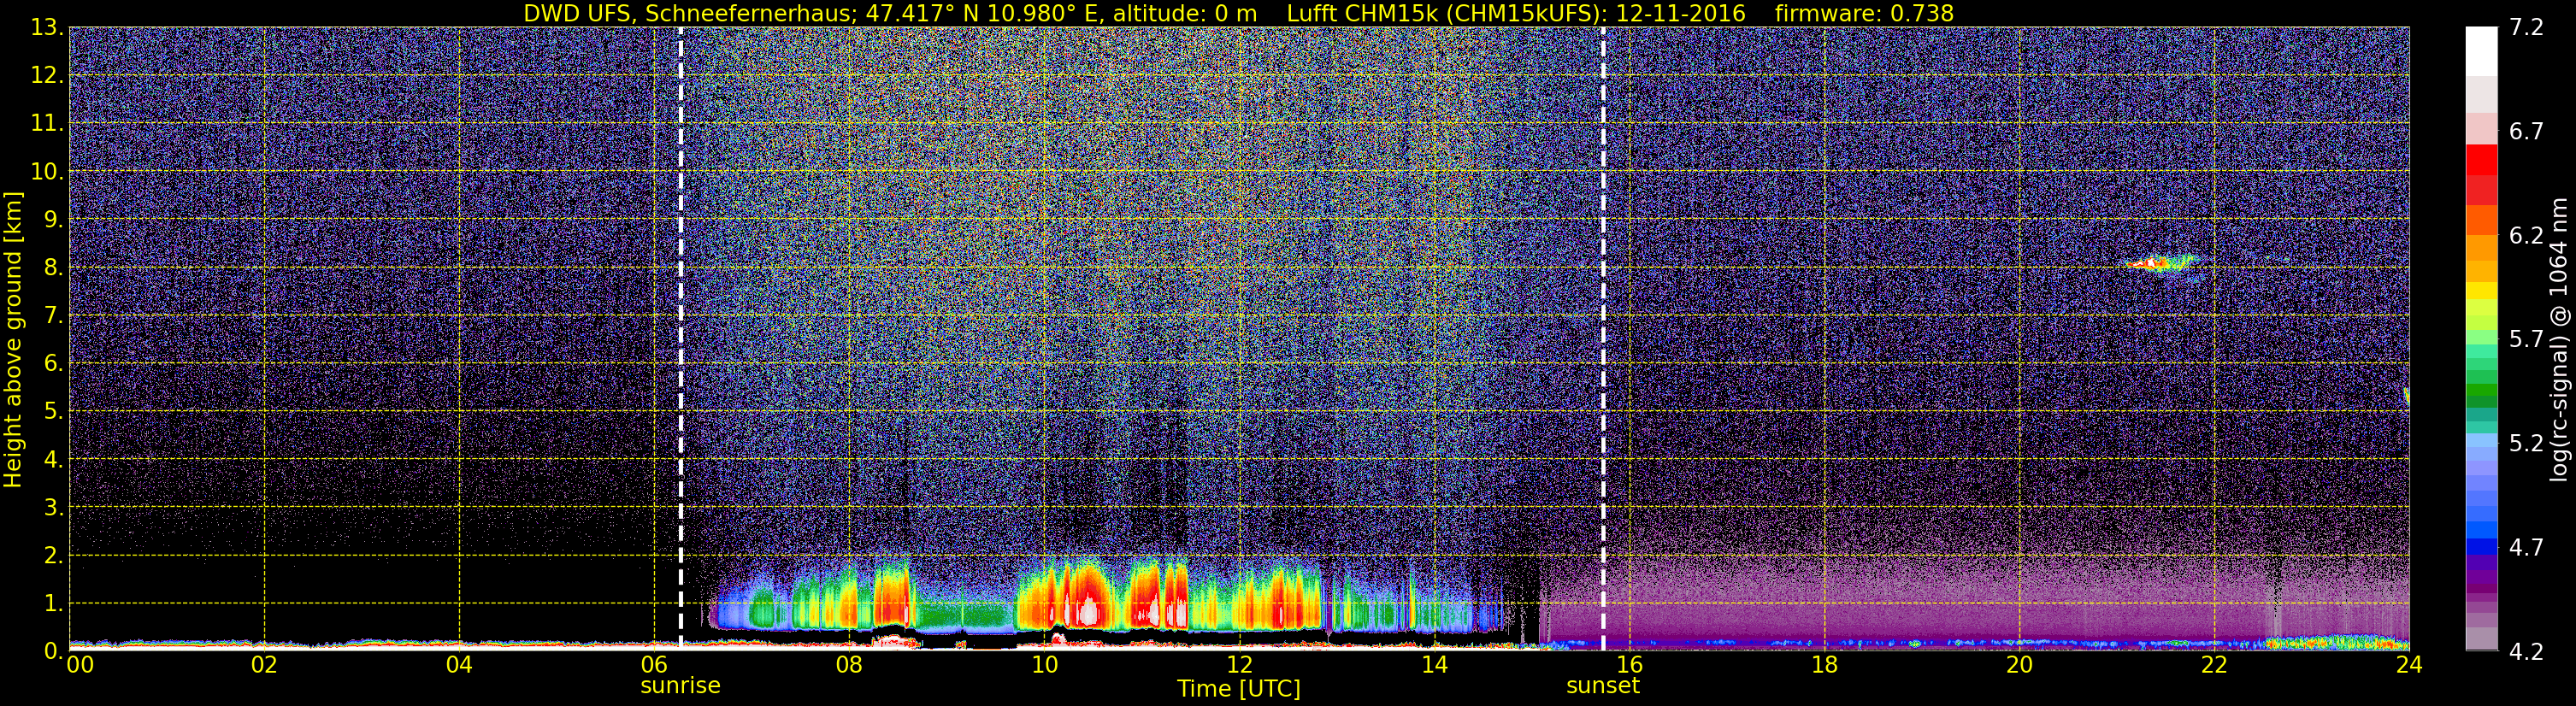Click the "24" tick on the time axis

(x=2409, y=666)
